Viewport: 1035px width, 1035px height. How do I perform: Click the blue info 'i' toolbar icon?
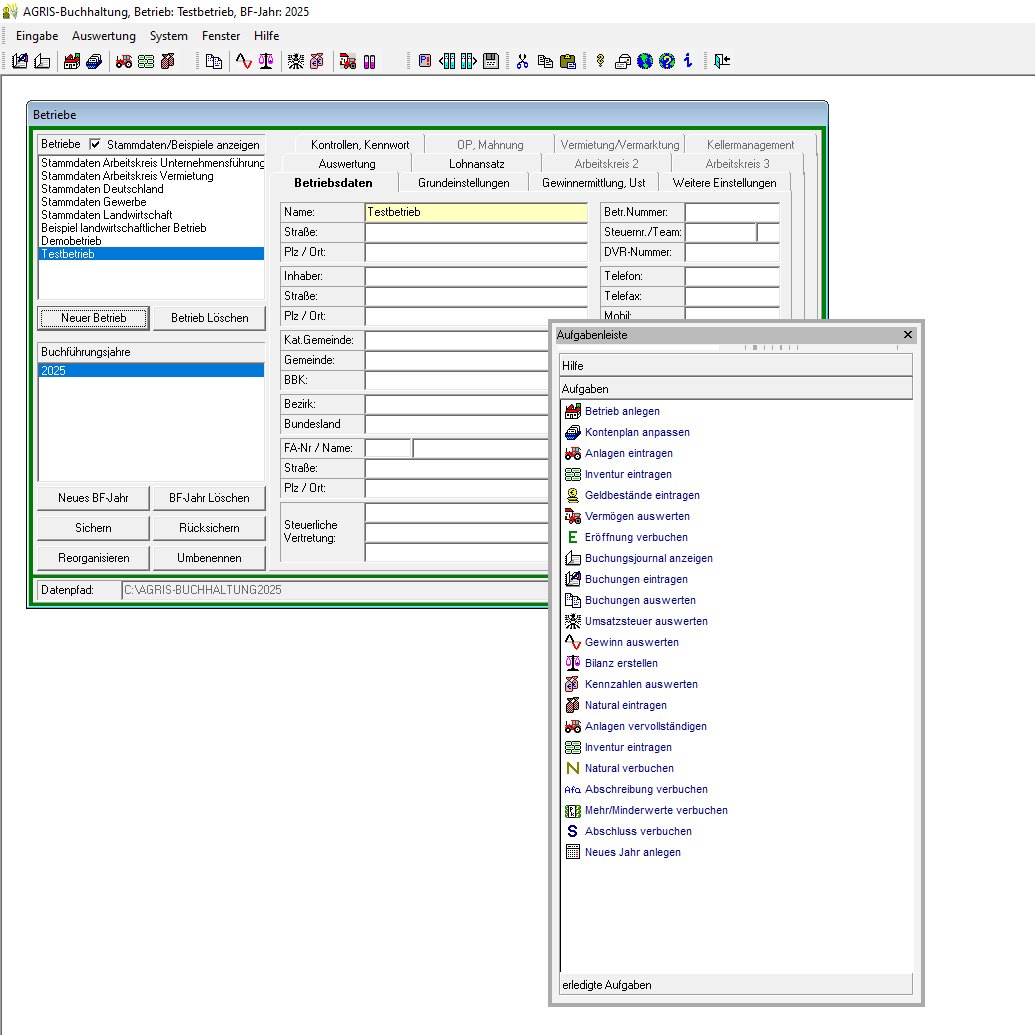[x=688, y=61]
